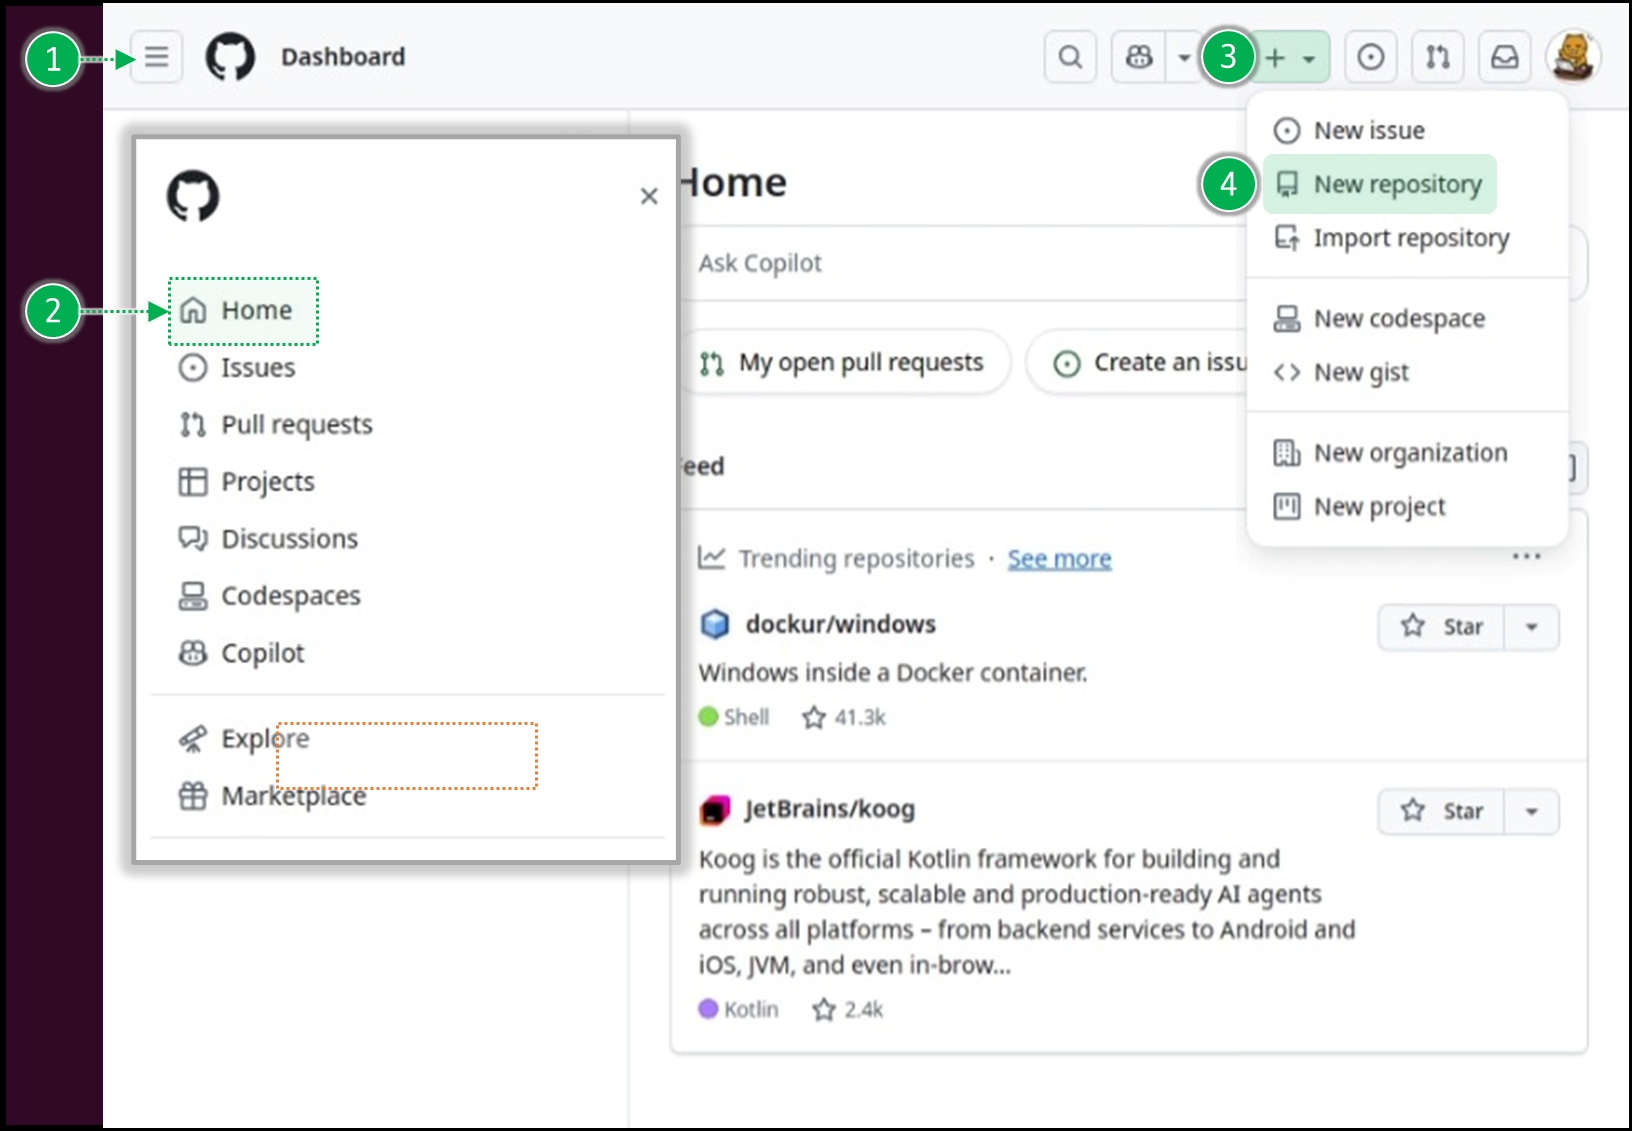Close the side navigation panel

pos(649,196)
